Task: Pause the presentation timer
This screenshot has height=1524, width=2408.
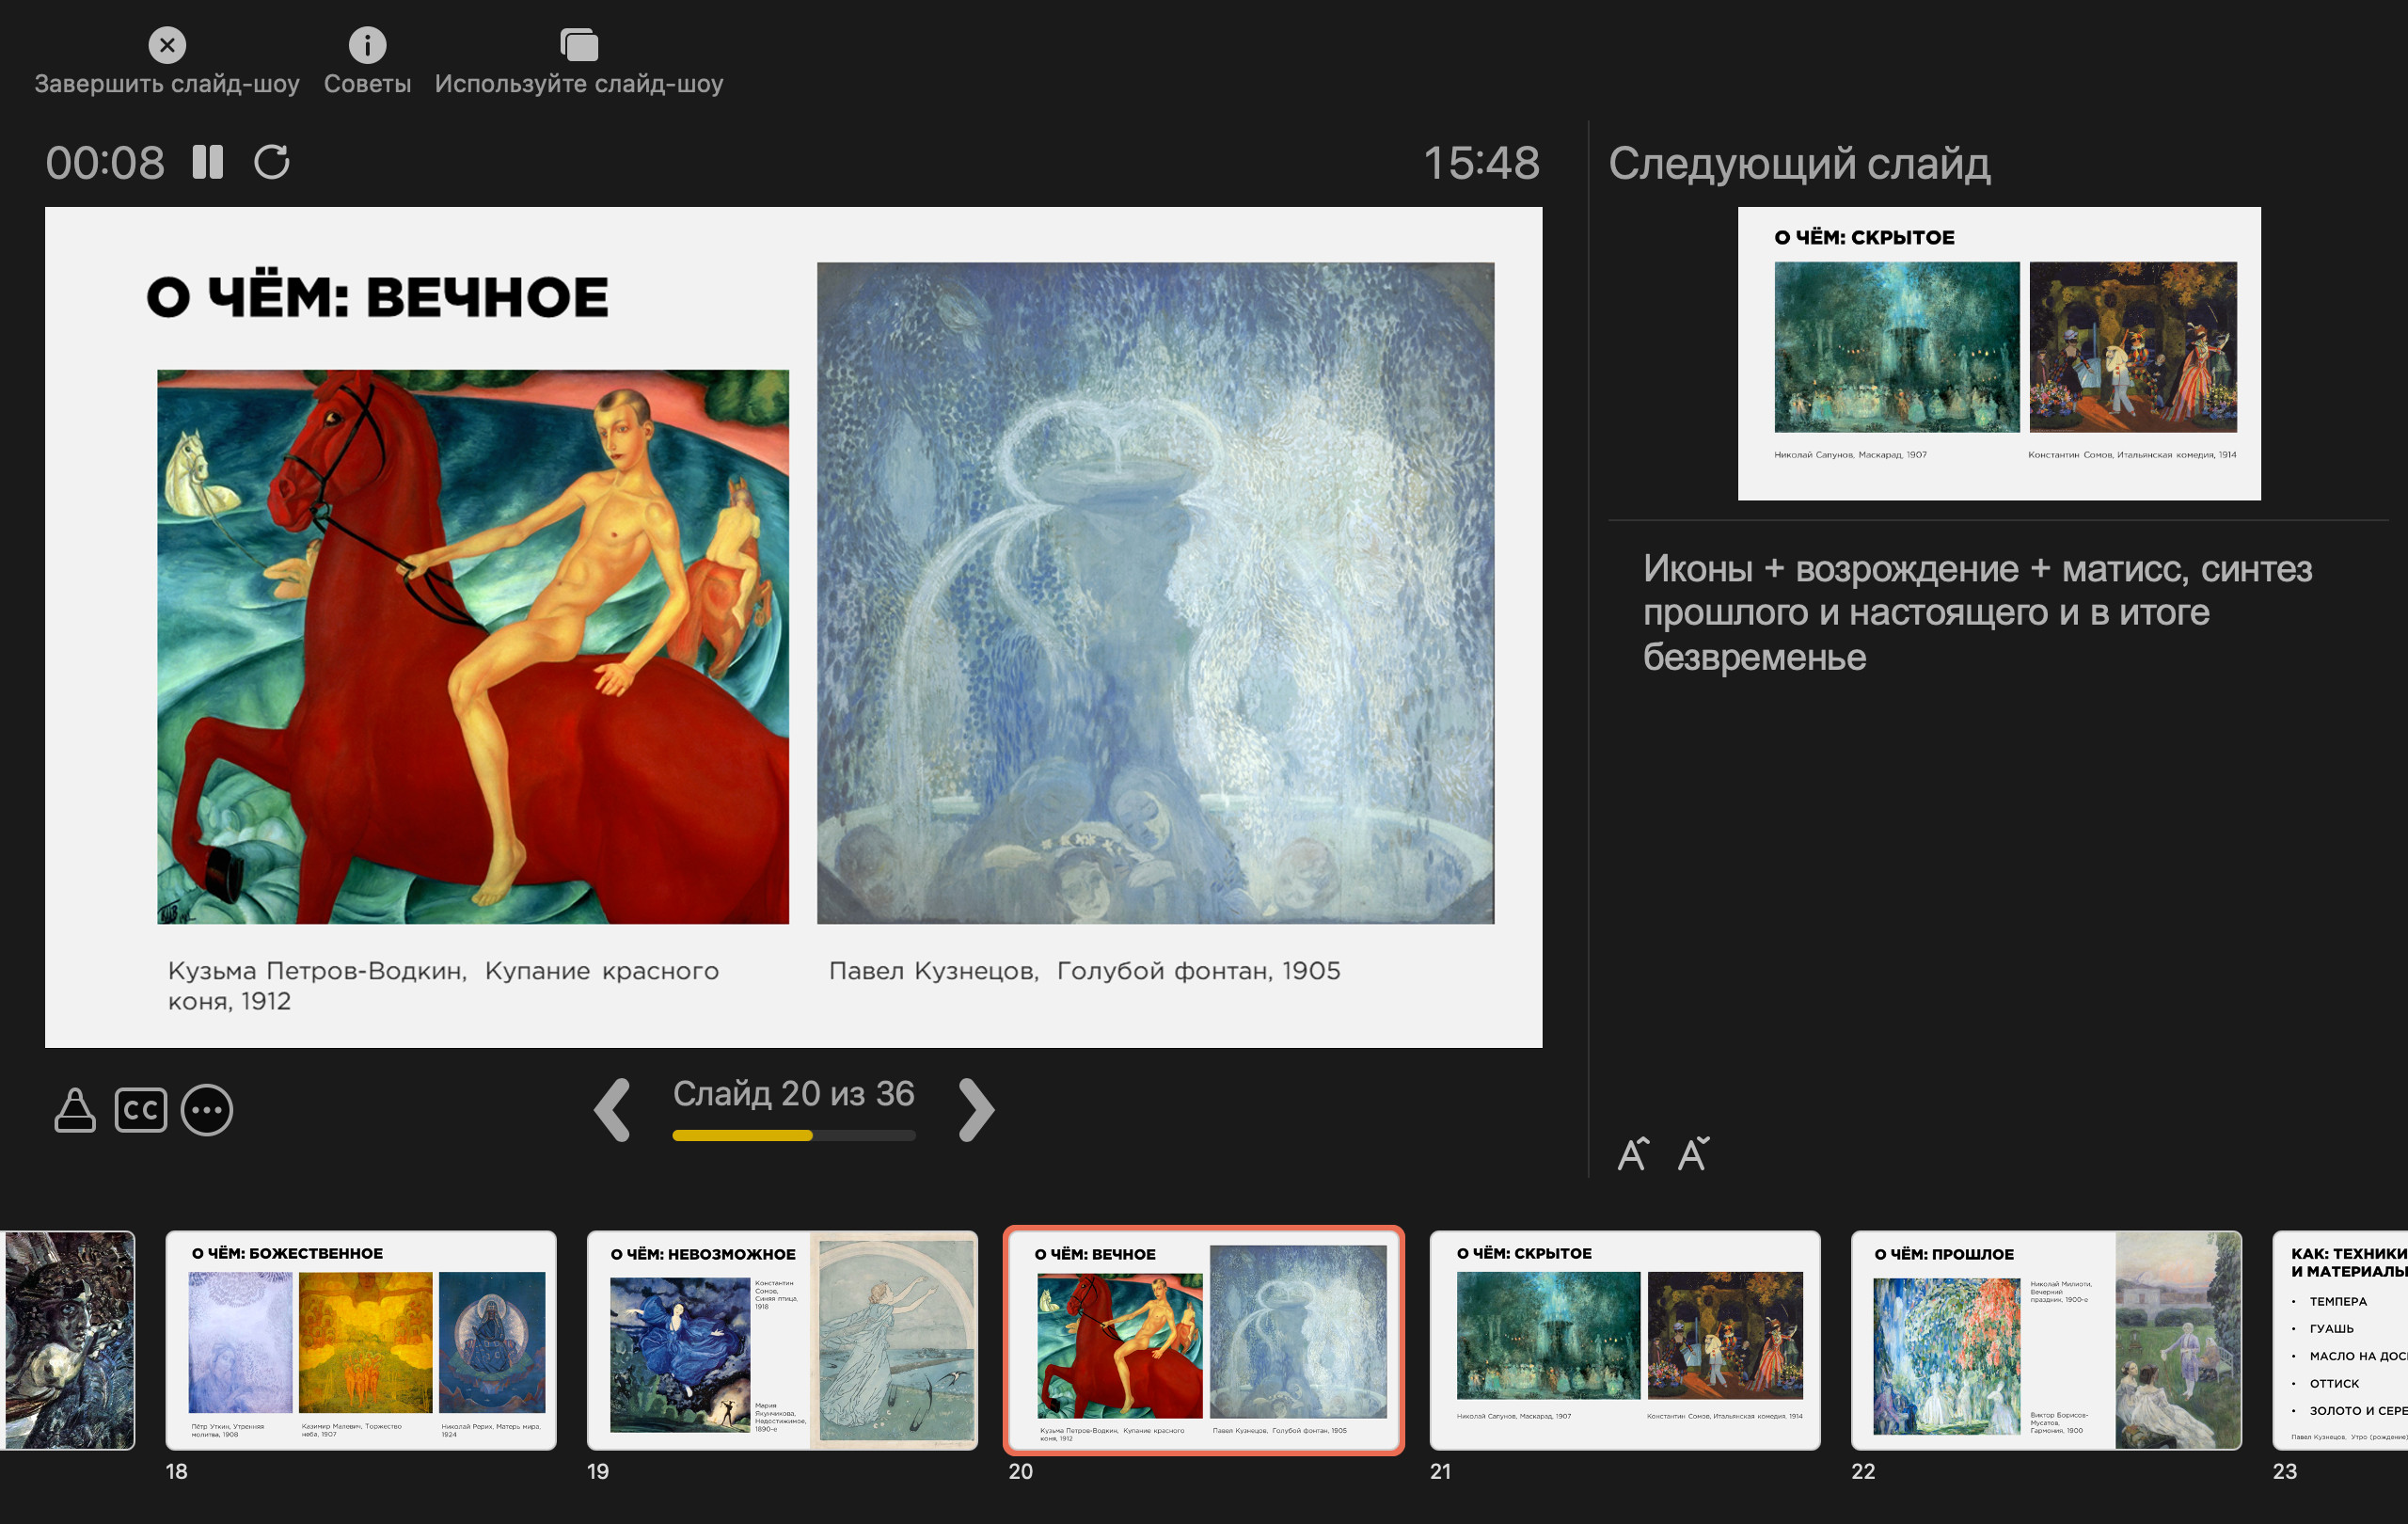Action: (208, 162)
